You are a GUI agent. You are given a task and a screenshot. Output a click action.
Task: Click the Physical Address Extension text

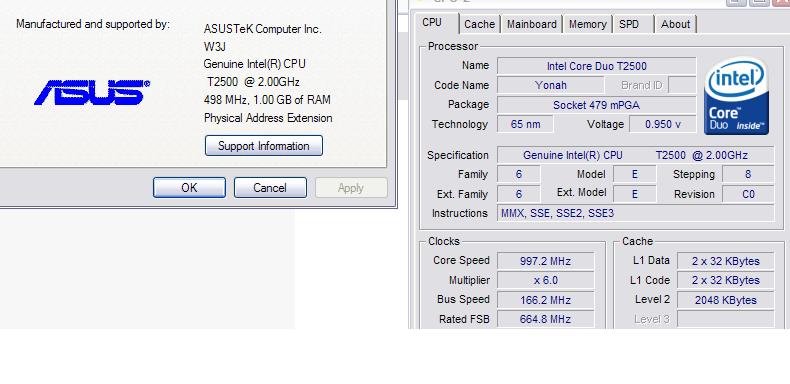click(268, 118)
